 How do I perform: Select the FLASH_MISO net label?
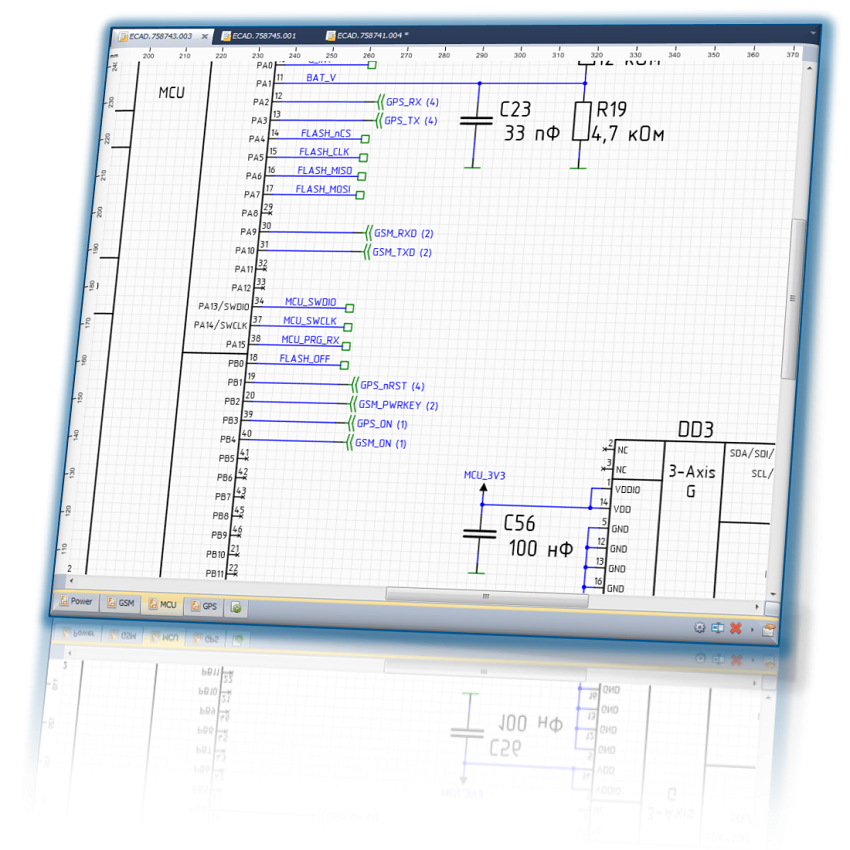325,170
